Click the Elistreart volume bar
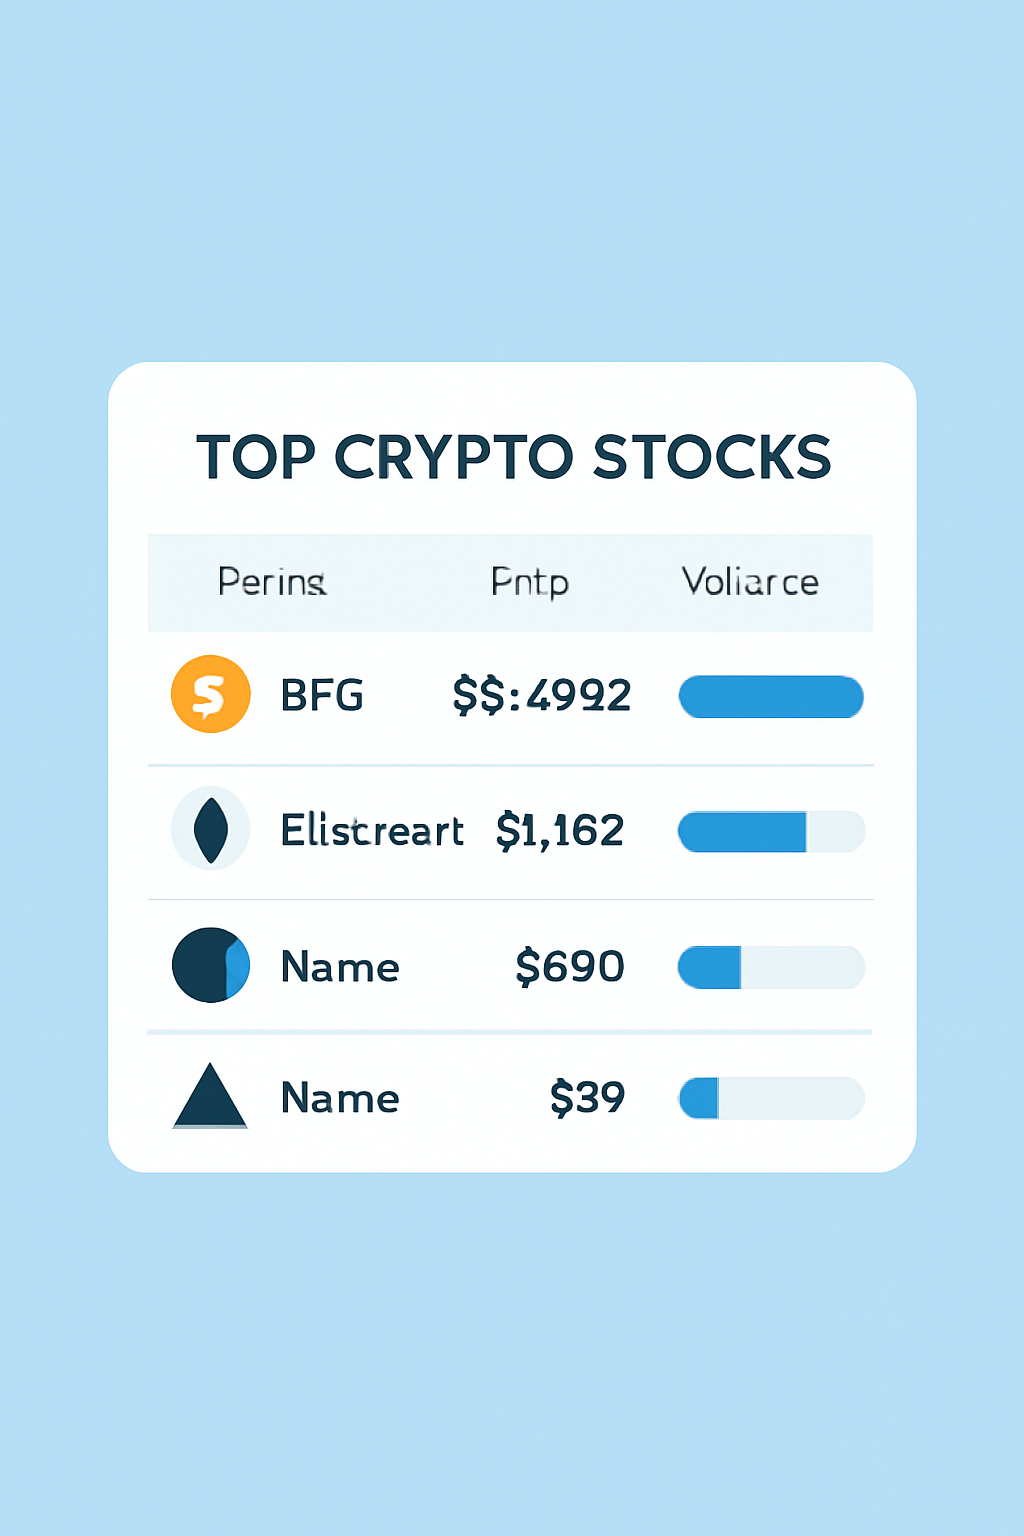The height and width of the screenshot is (1536, 1024). (771, 832)
